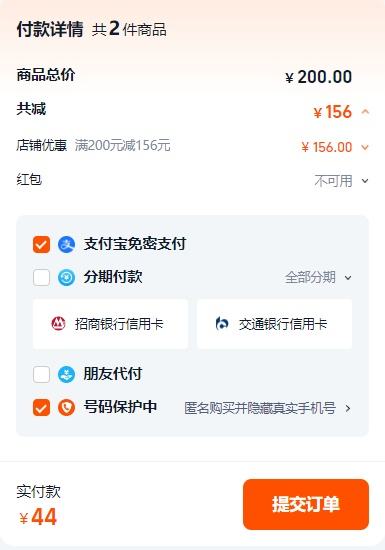
Task: Check the 朋友代付 checkbox
Action: 41,374
